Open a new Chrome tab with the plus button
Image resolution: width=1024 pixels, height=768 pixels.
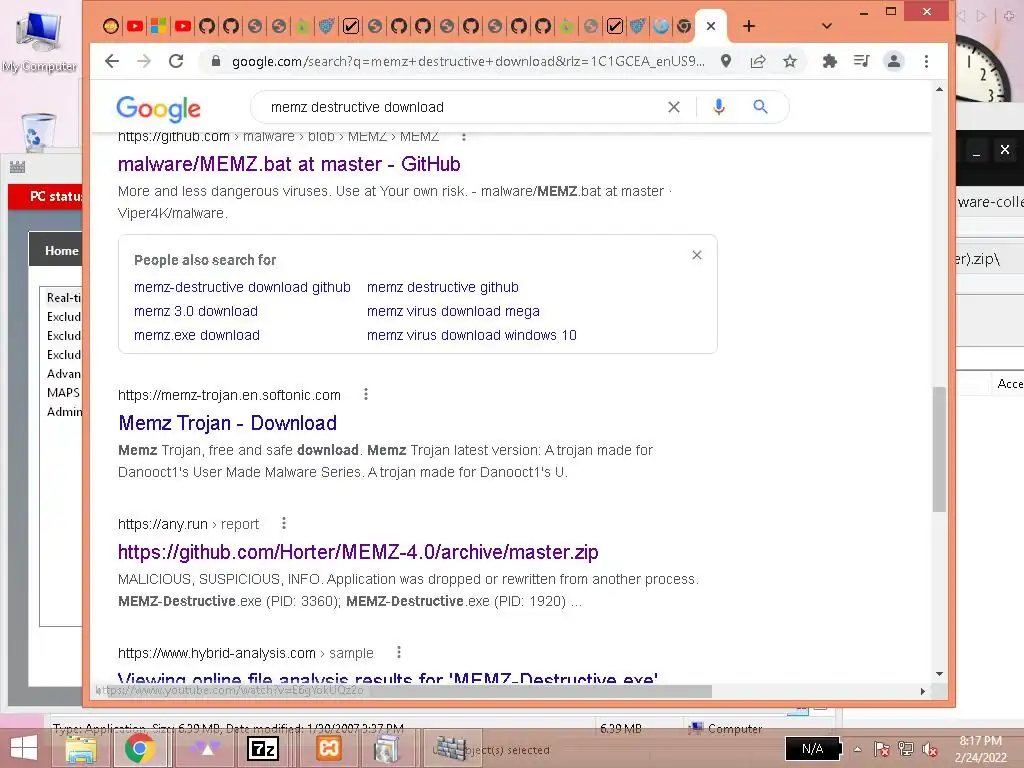pos(748,26)
